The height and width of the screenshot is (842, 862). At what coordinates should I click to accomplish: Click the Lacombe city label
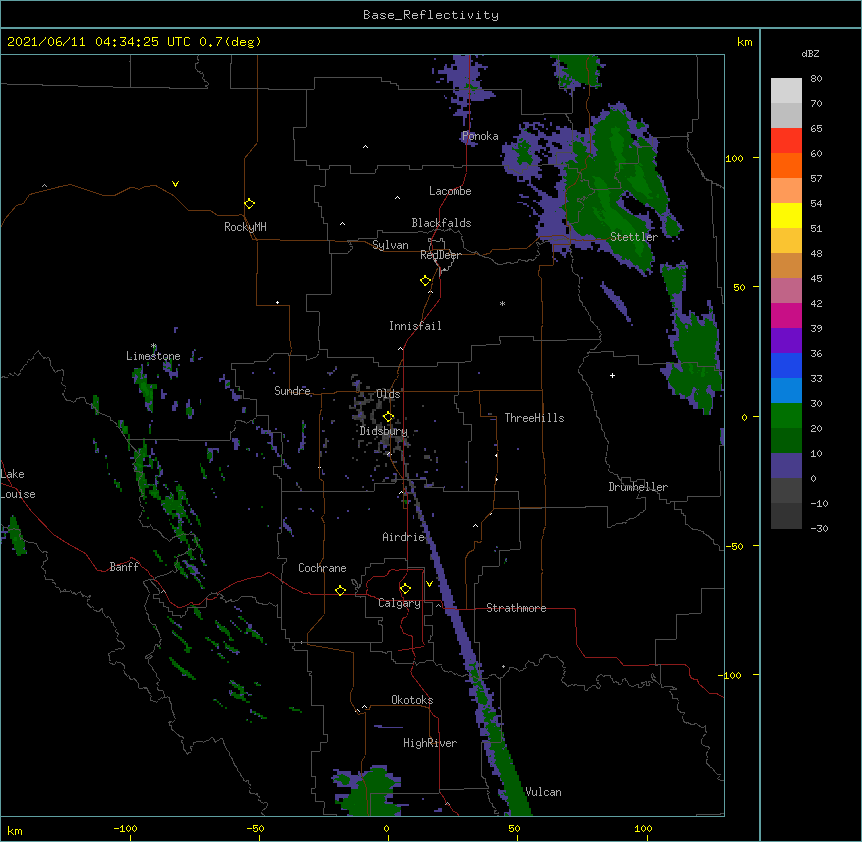coord(450,191)
